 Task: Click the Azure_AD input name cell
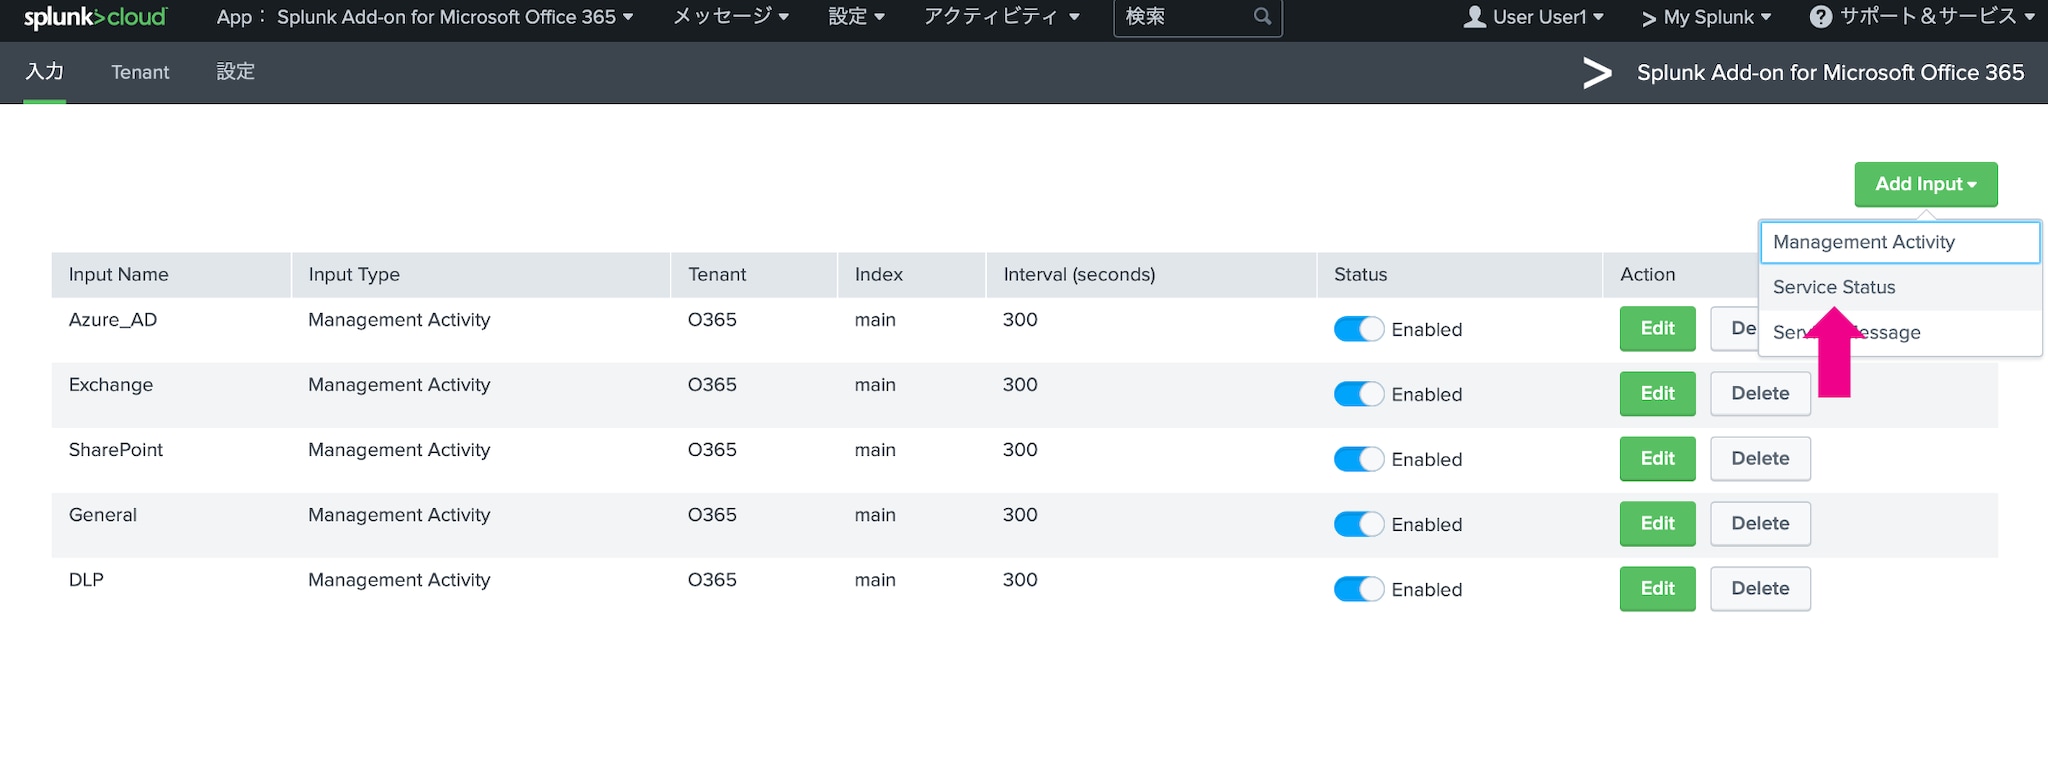tap(113, 320)
